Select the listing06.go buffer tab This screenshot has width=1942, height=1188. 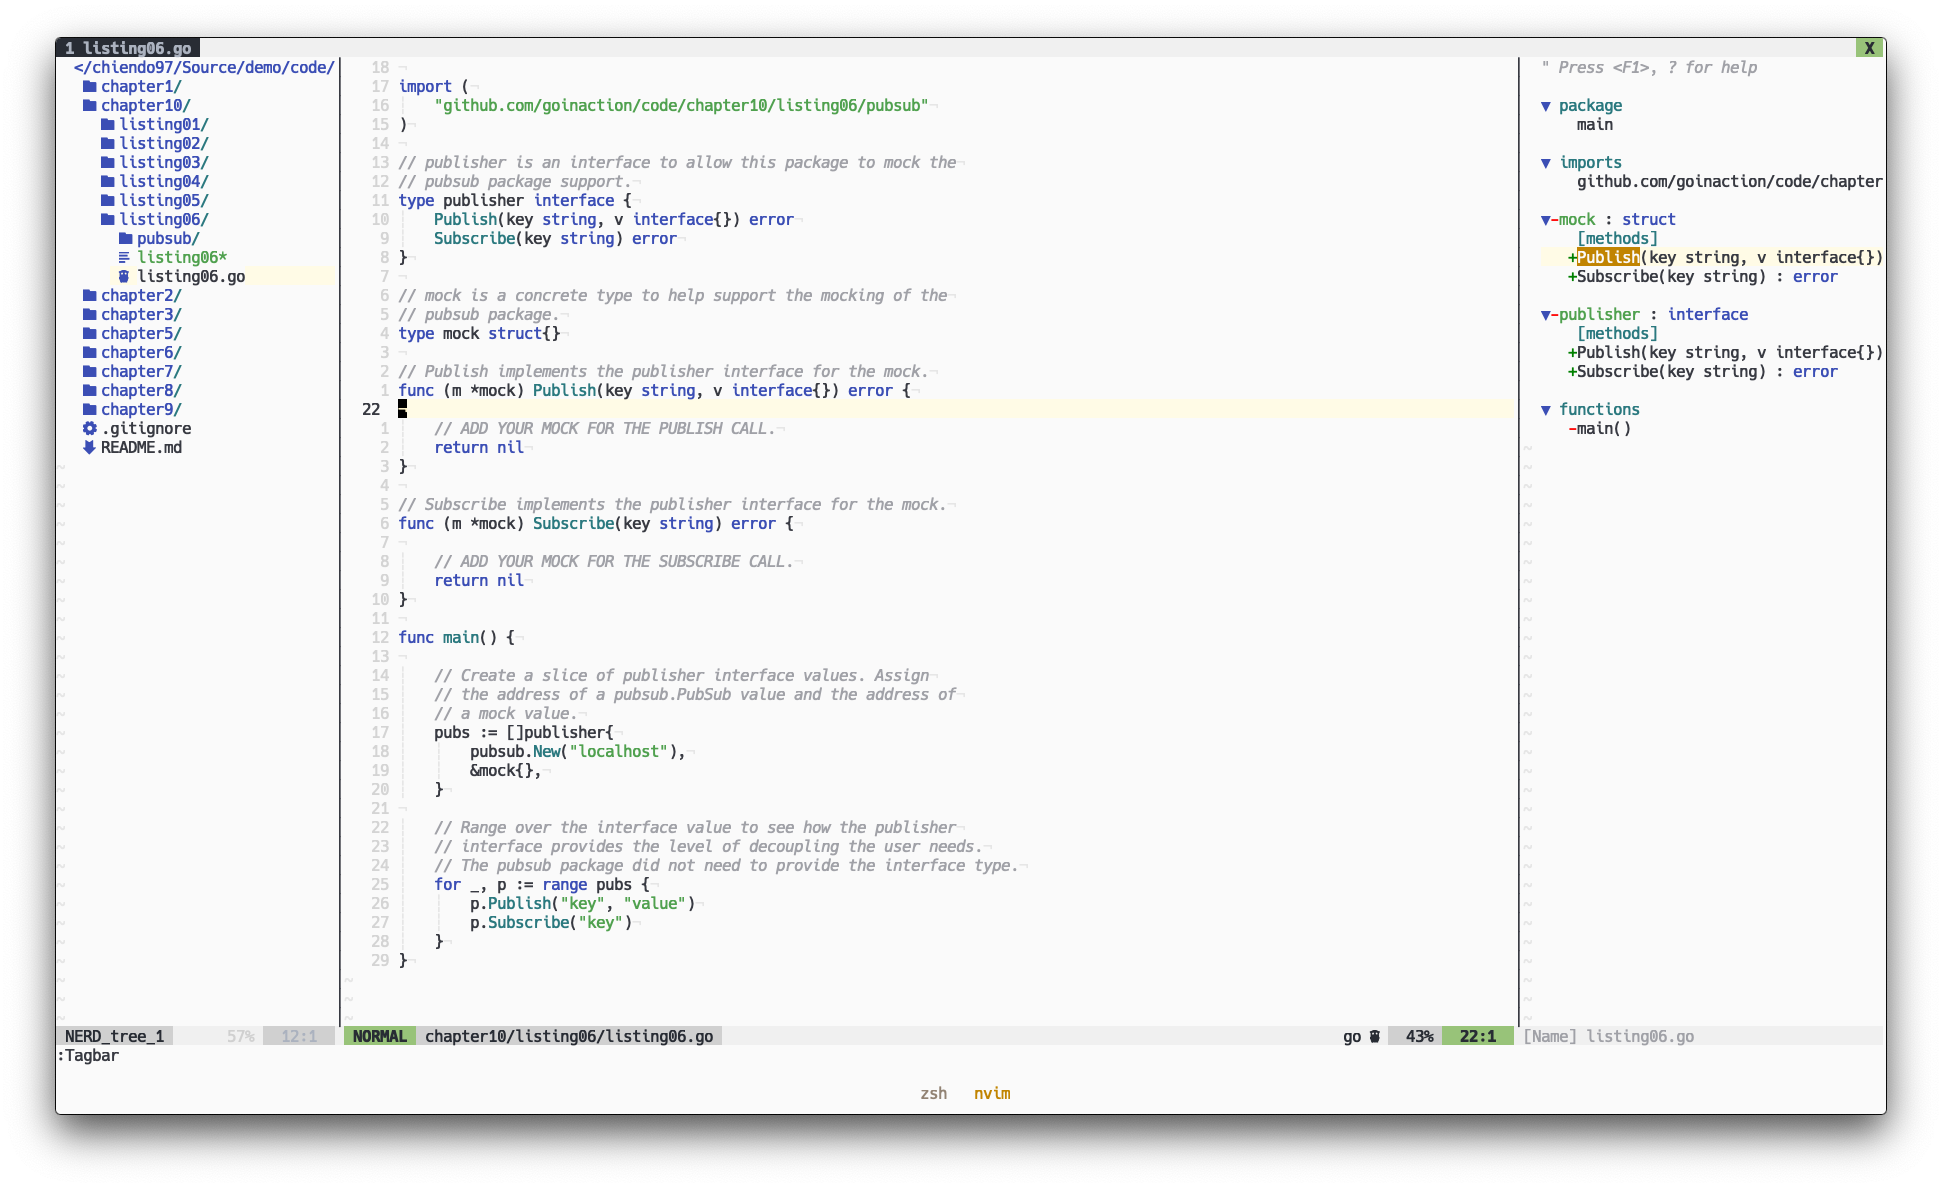(x=129, y=48)
